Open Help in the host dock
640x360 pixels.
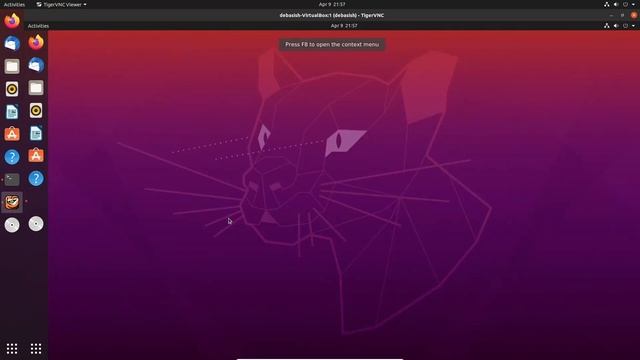click(x=12, y=157)
